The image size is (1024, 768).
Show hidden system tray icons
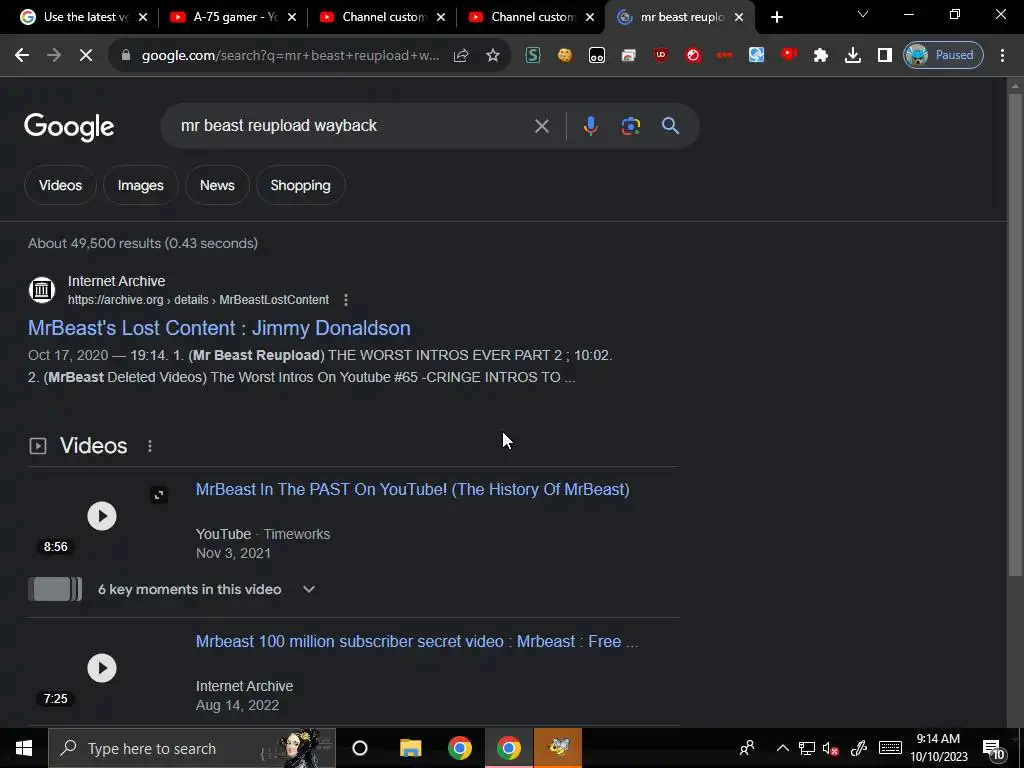(782, 748)
